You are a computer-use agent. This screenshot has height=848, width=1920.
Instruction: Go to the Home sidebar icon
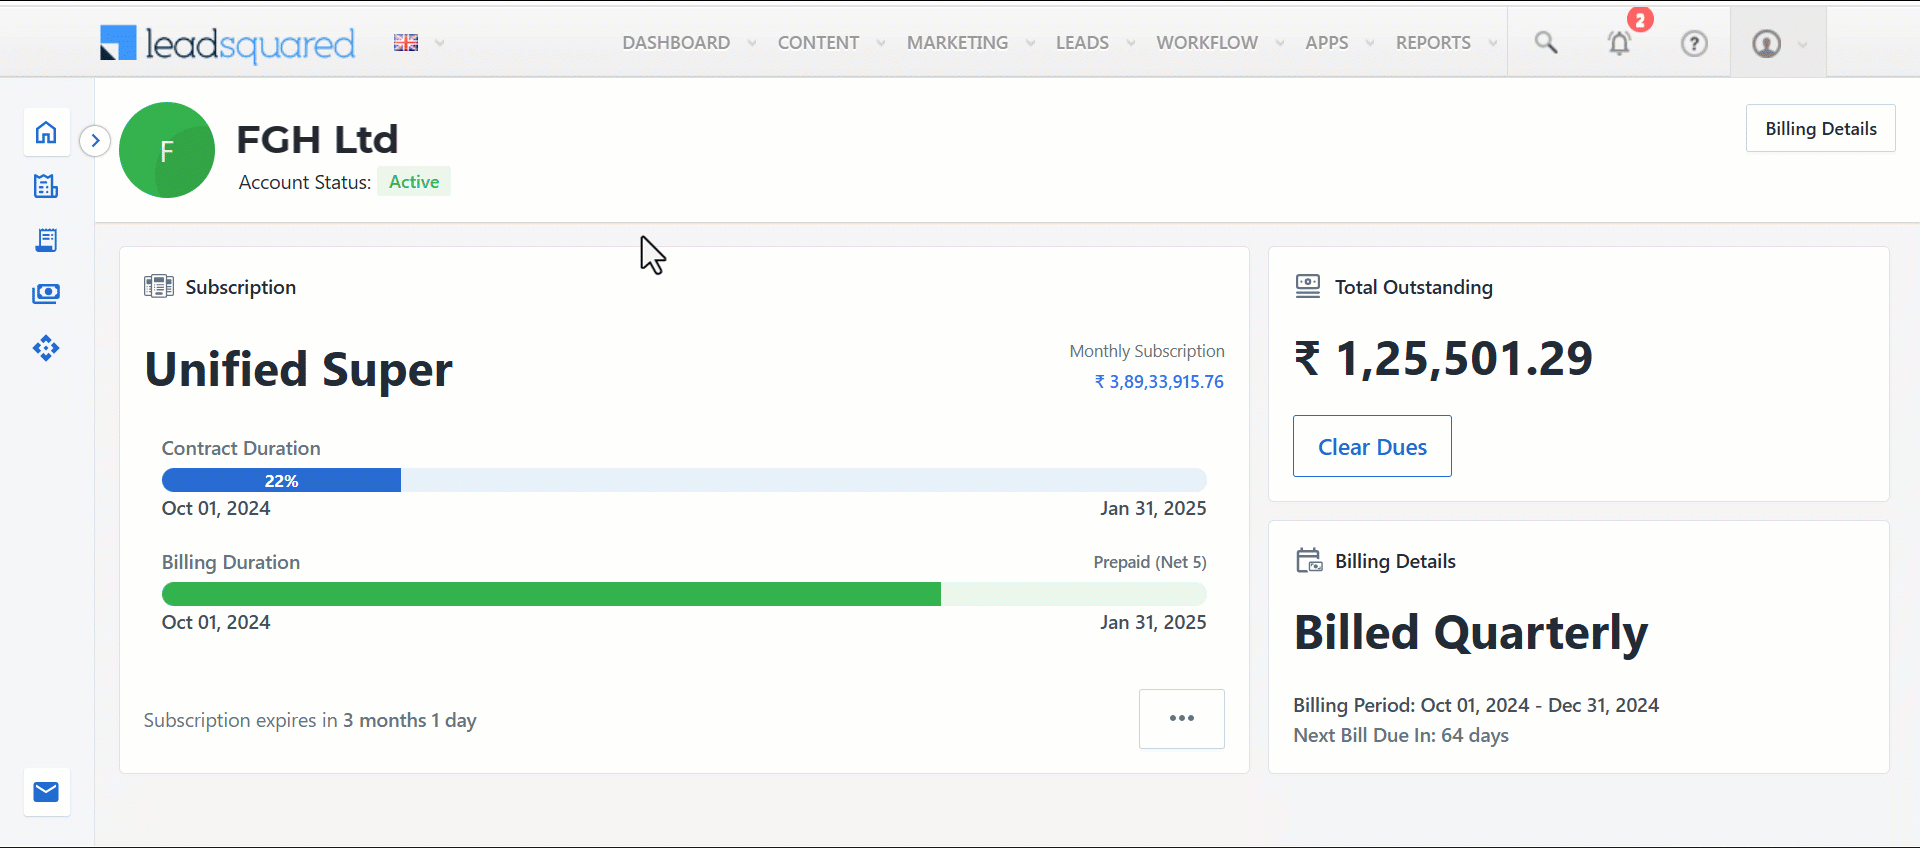[x=46, y=132]
